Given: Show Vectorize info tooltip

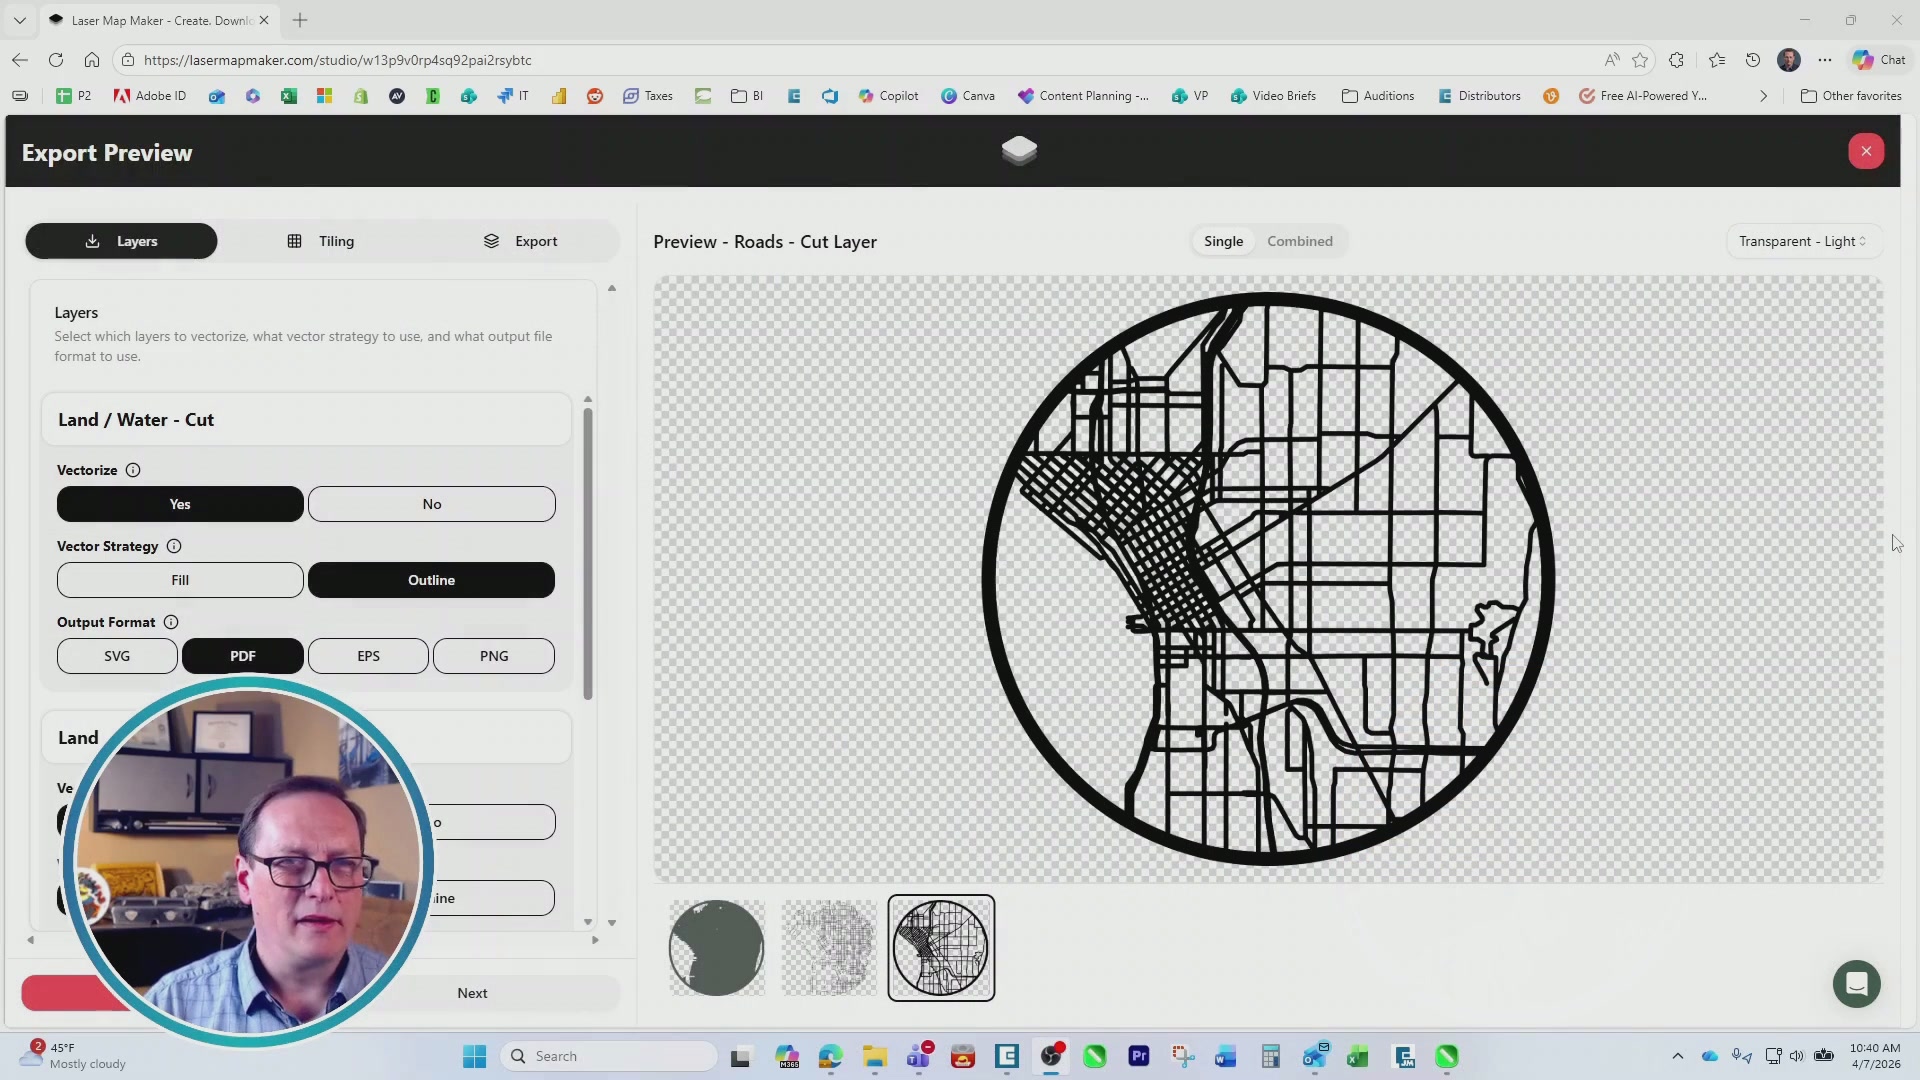Looking at the screenshot, I should 133,470.
